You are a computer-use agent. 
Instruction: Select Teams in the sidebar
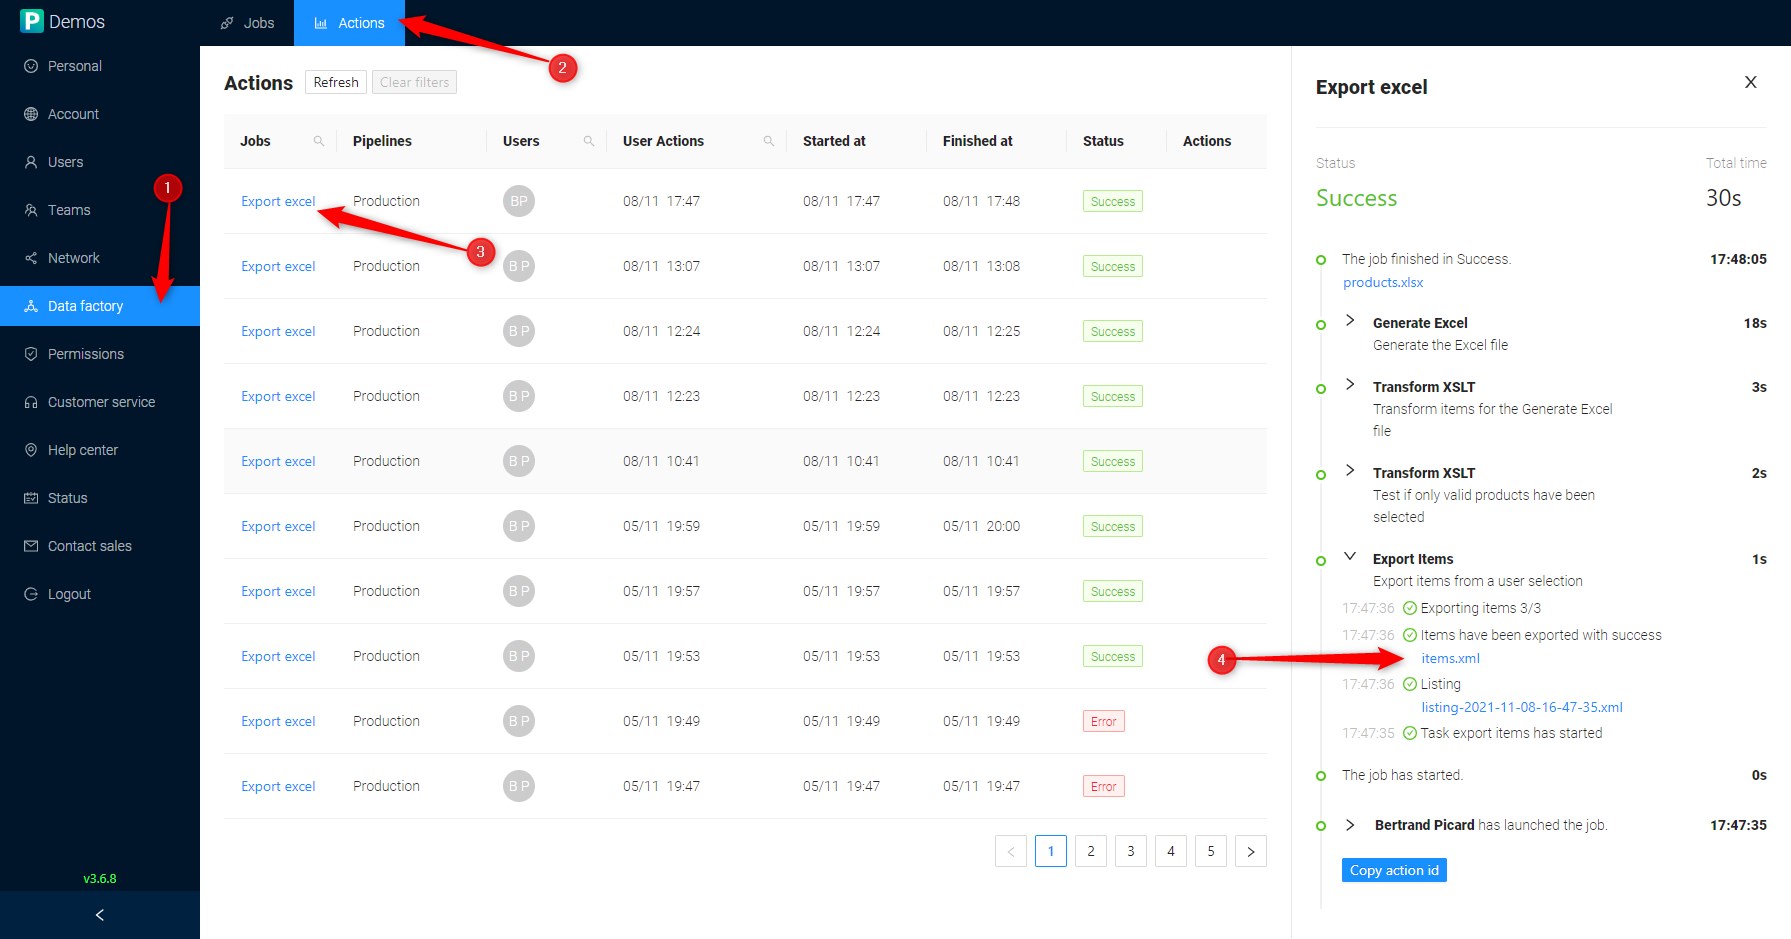tap(68, 209)
